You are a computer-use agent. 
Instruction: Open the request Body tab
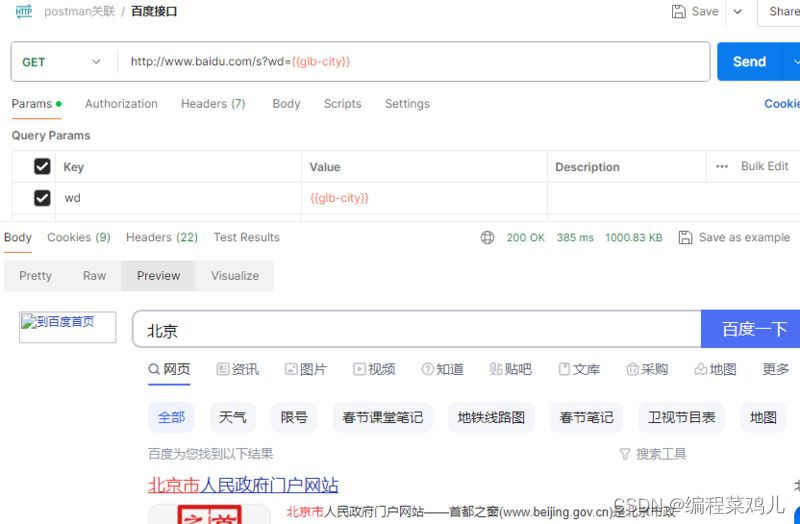[x=286, y=104]
